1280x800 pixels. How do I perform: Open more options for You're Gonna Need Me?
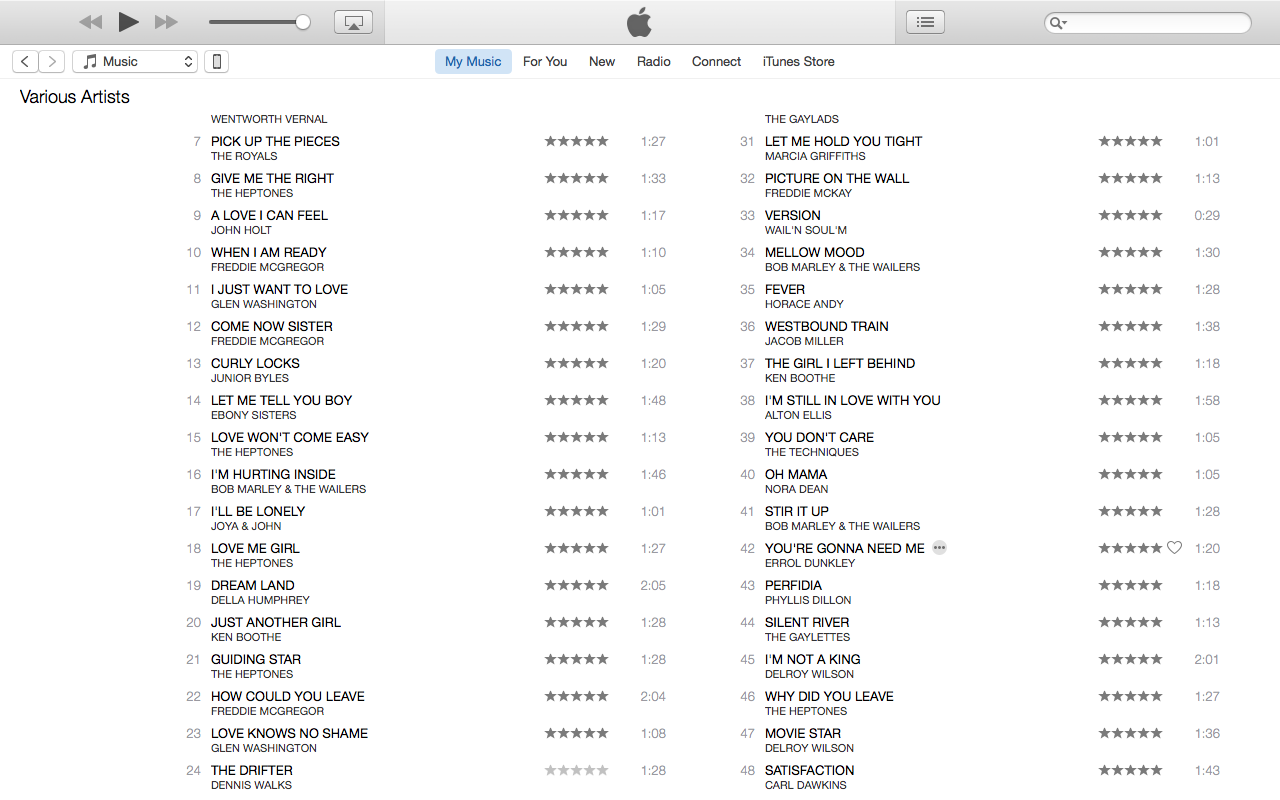939,548
